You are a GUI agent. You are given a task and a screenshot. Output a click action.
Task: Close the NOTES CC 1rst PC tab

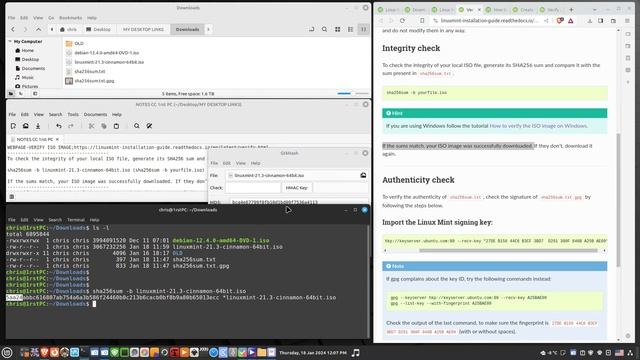point(57,140)
